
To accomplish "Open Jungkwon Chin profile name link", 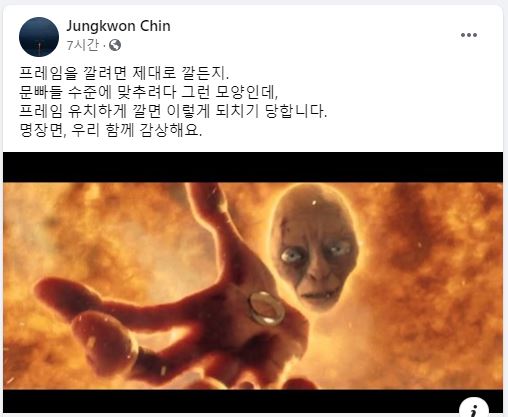I will (118, 26).
